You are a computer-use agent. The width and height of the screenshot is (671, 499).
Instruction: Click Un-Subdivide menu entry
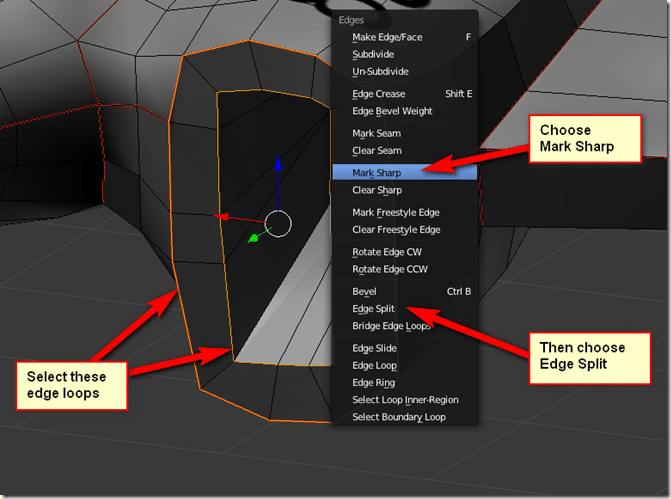pos(405,71)
